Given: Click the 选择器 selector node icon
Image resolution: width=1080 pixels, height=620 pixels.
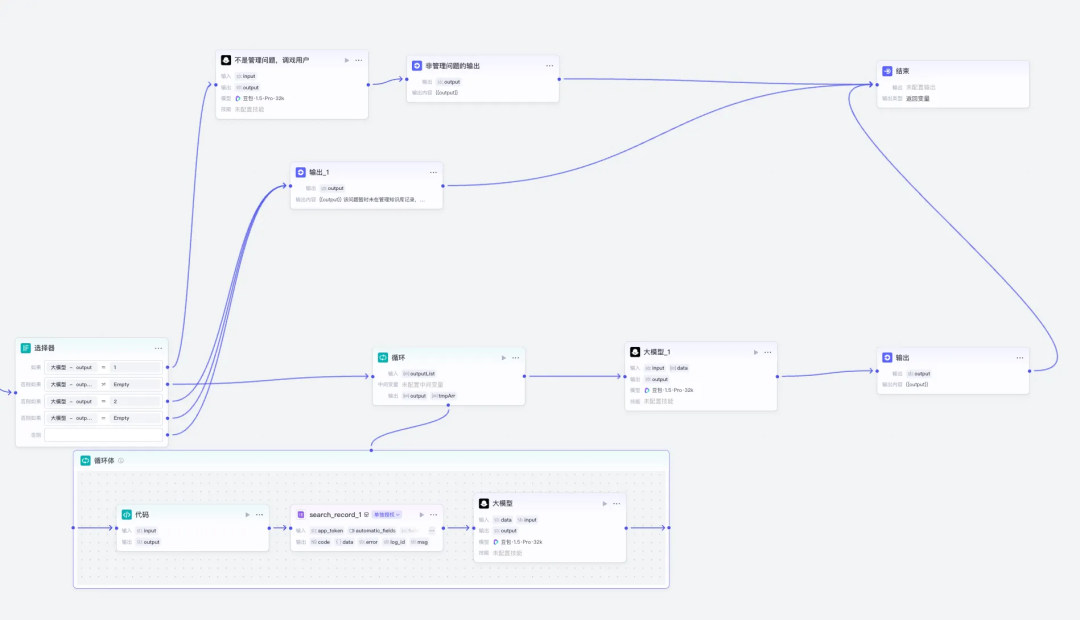Looking at the screenshot, I should 25,348.
